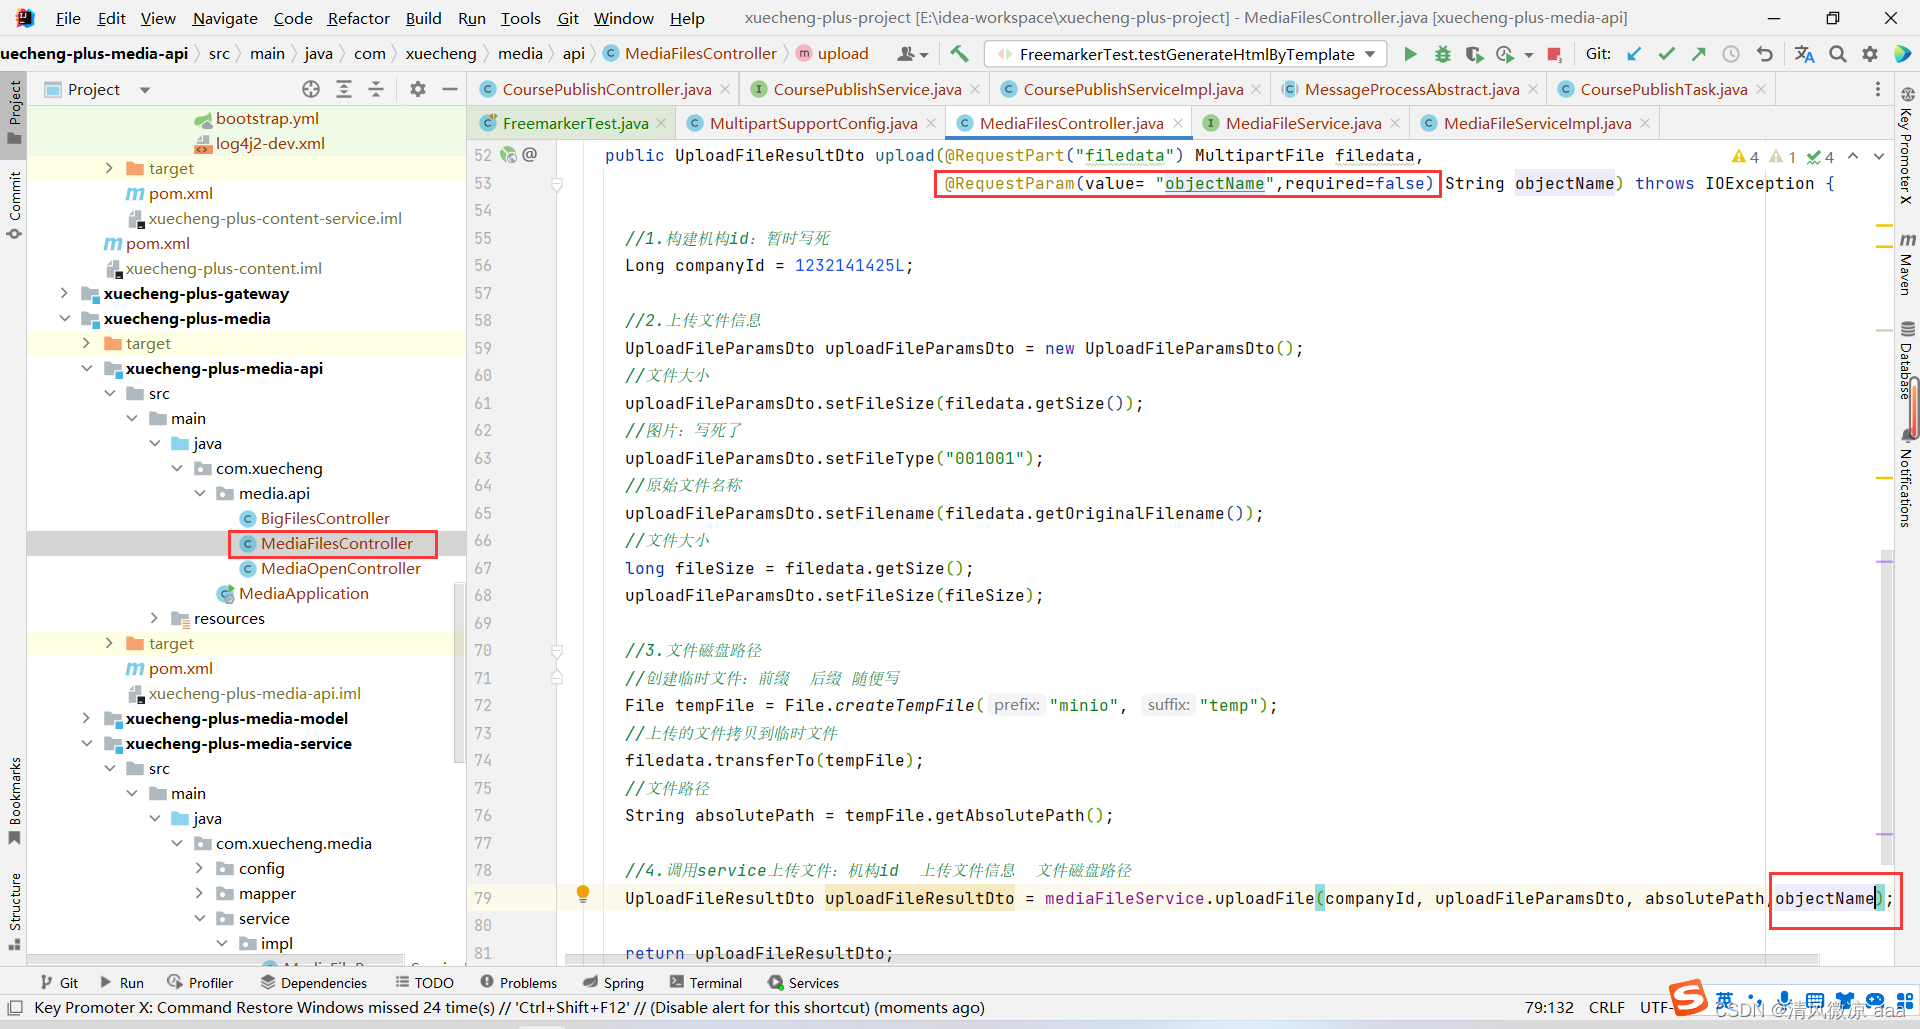Open the run configuration dropdown FreemarkerTest
Screen dimensions: 1920x1029
(1187, 54)
